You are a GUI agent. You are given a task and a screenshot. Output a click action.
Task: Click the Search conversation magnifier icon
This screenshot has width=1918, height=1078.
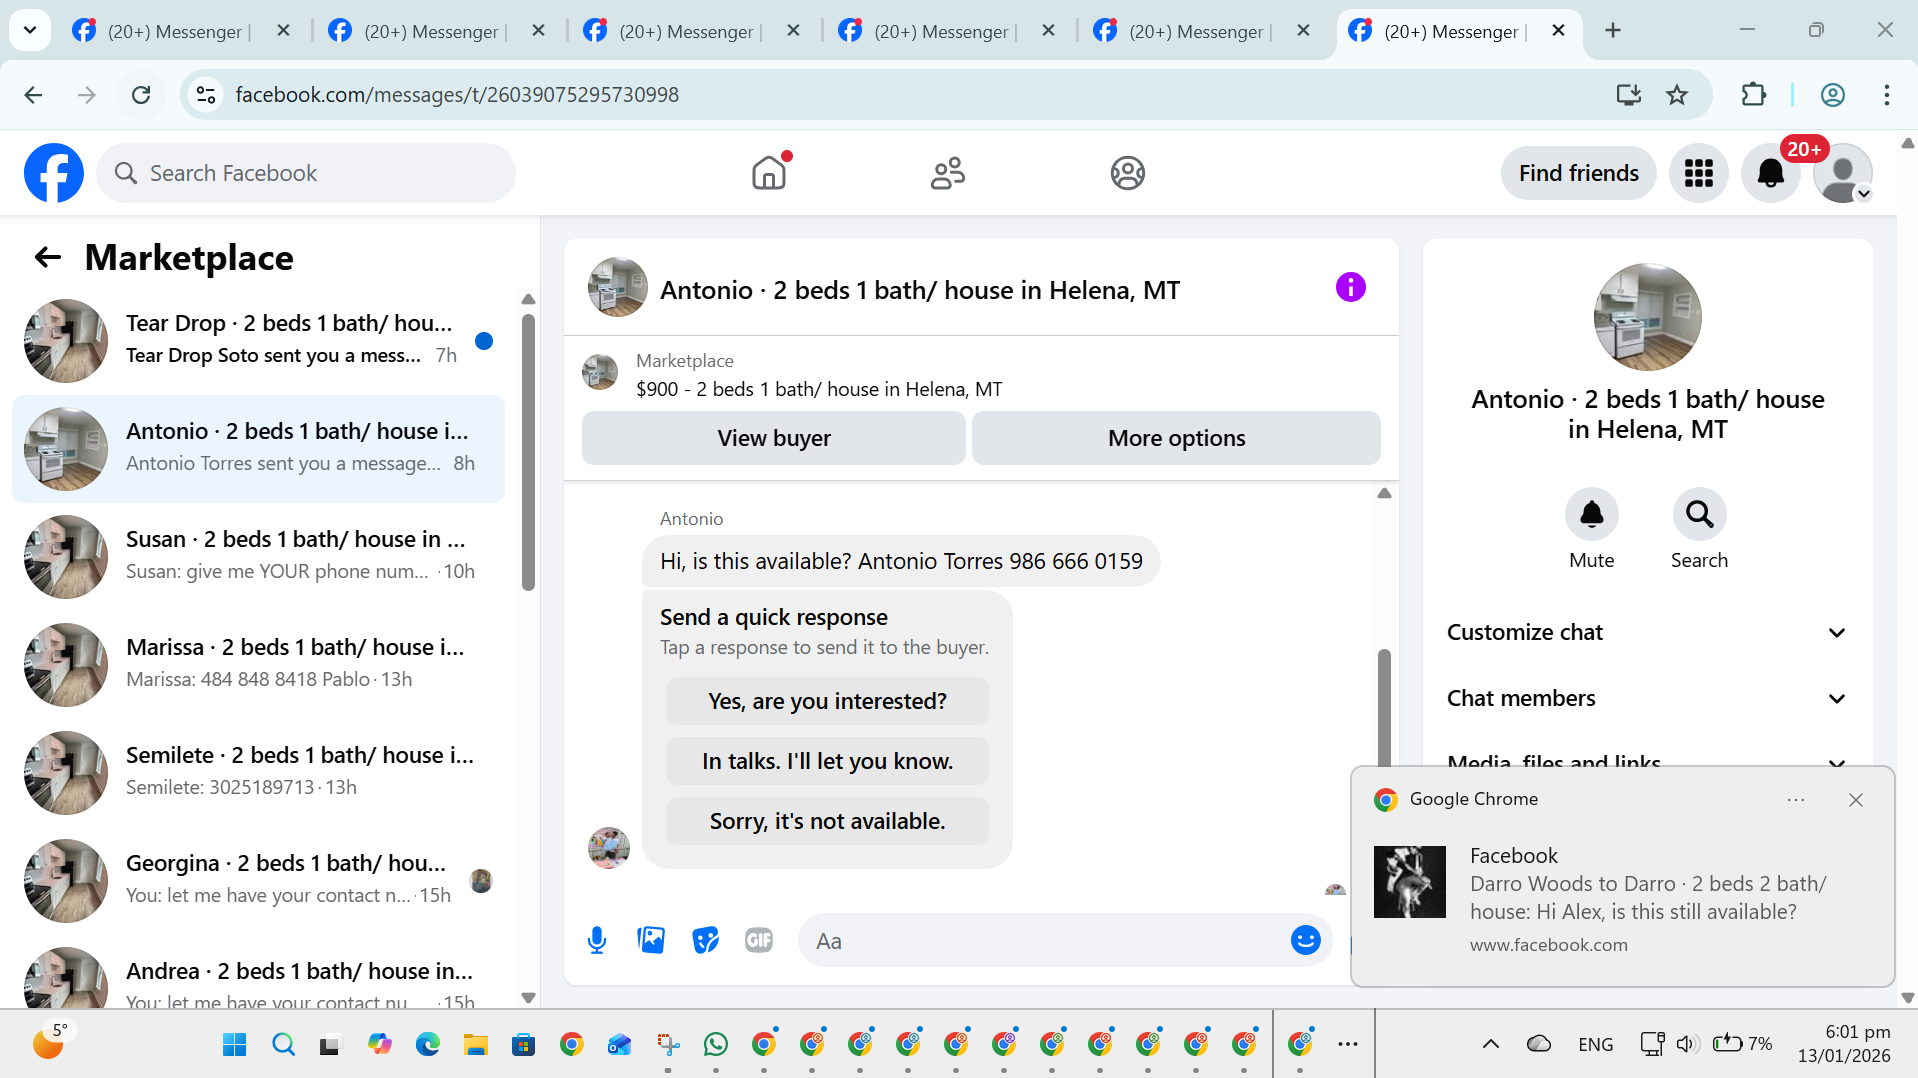pos(1699,514)
